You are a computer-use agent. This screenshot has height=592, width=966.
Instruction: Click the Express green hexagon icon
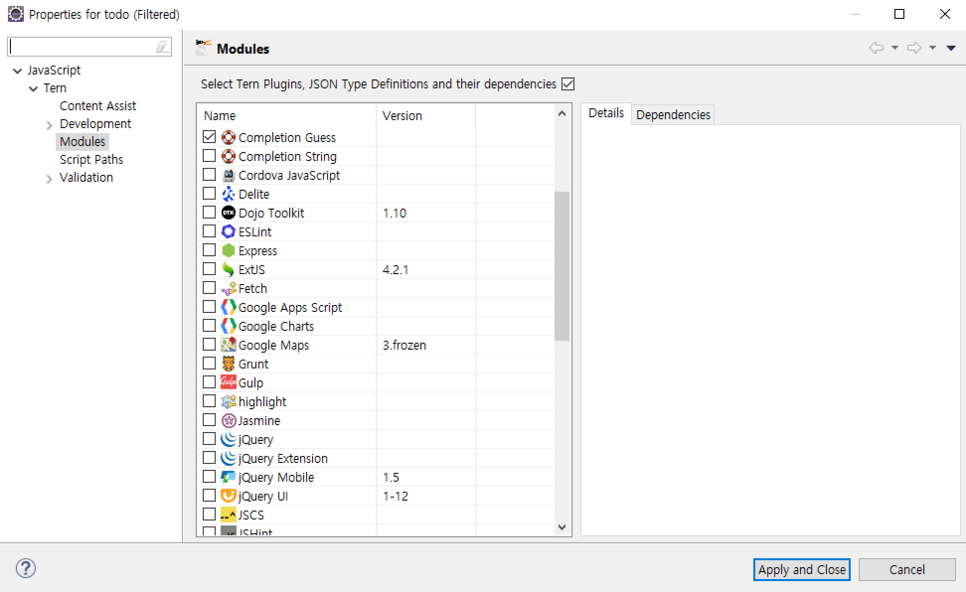tap(229, 250)
